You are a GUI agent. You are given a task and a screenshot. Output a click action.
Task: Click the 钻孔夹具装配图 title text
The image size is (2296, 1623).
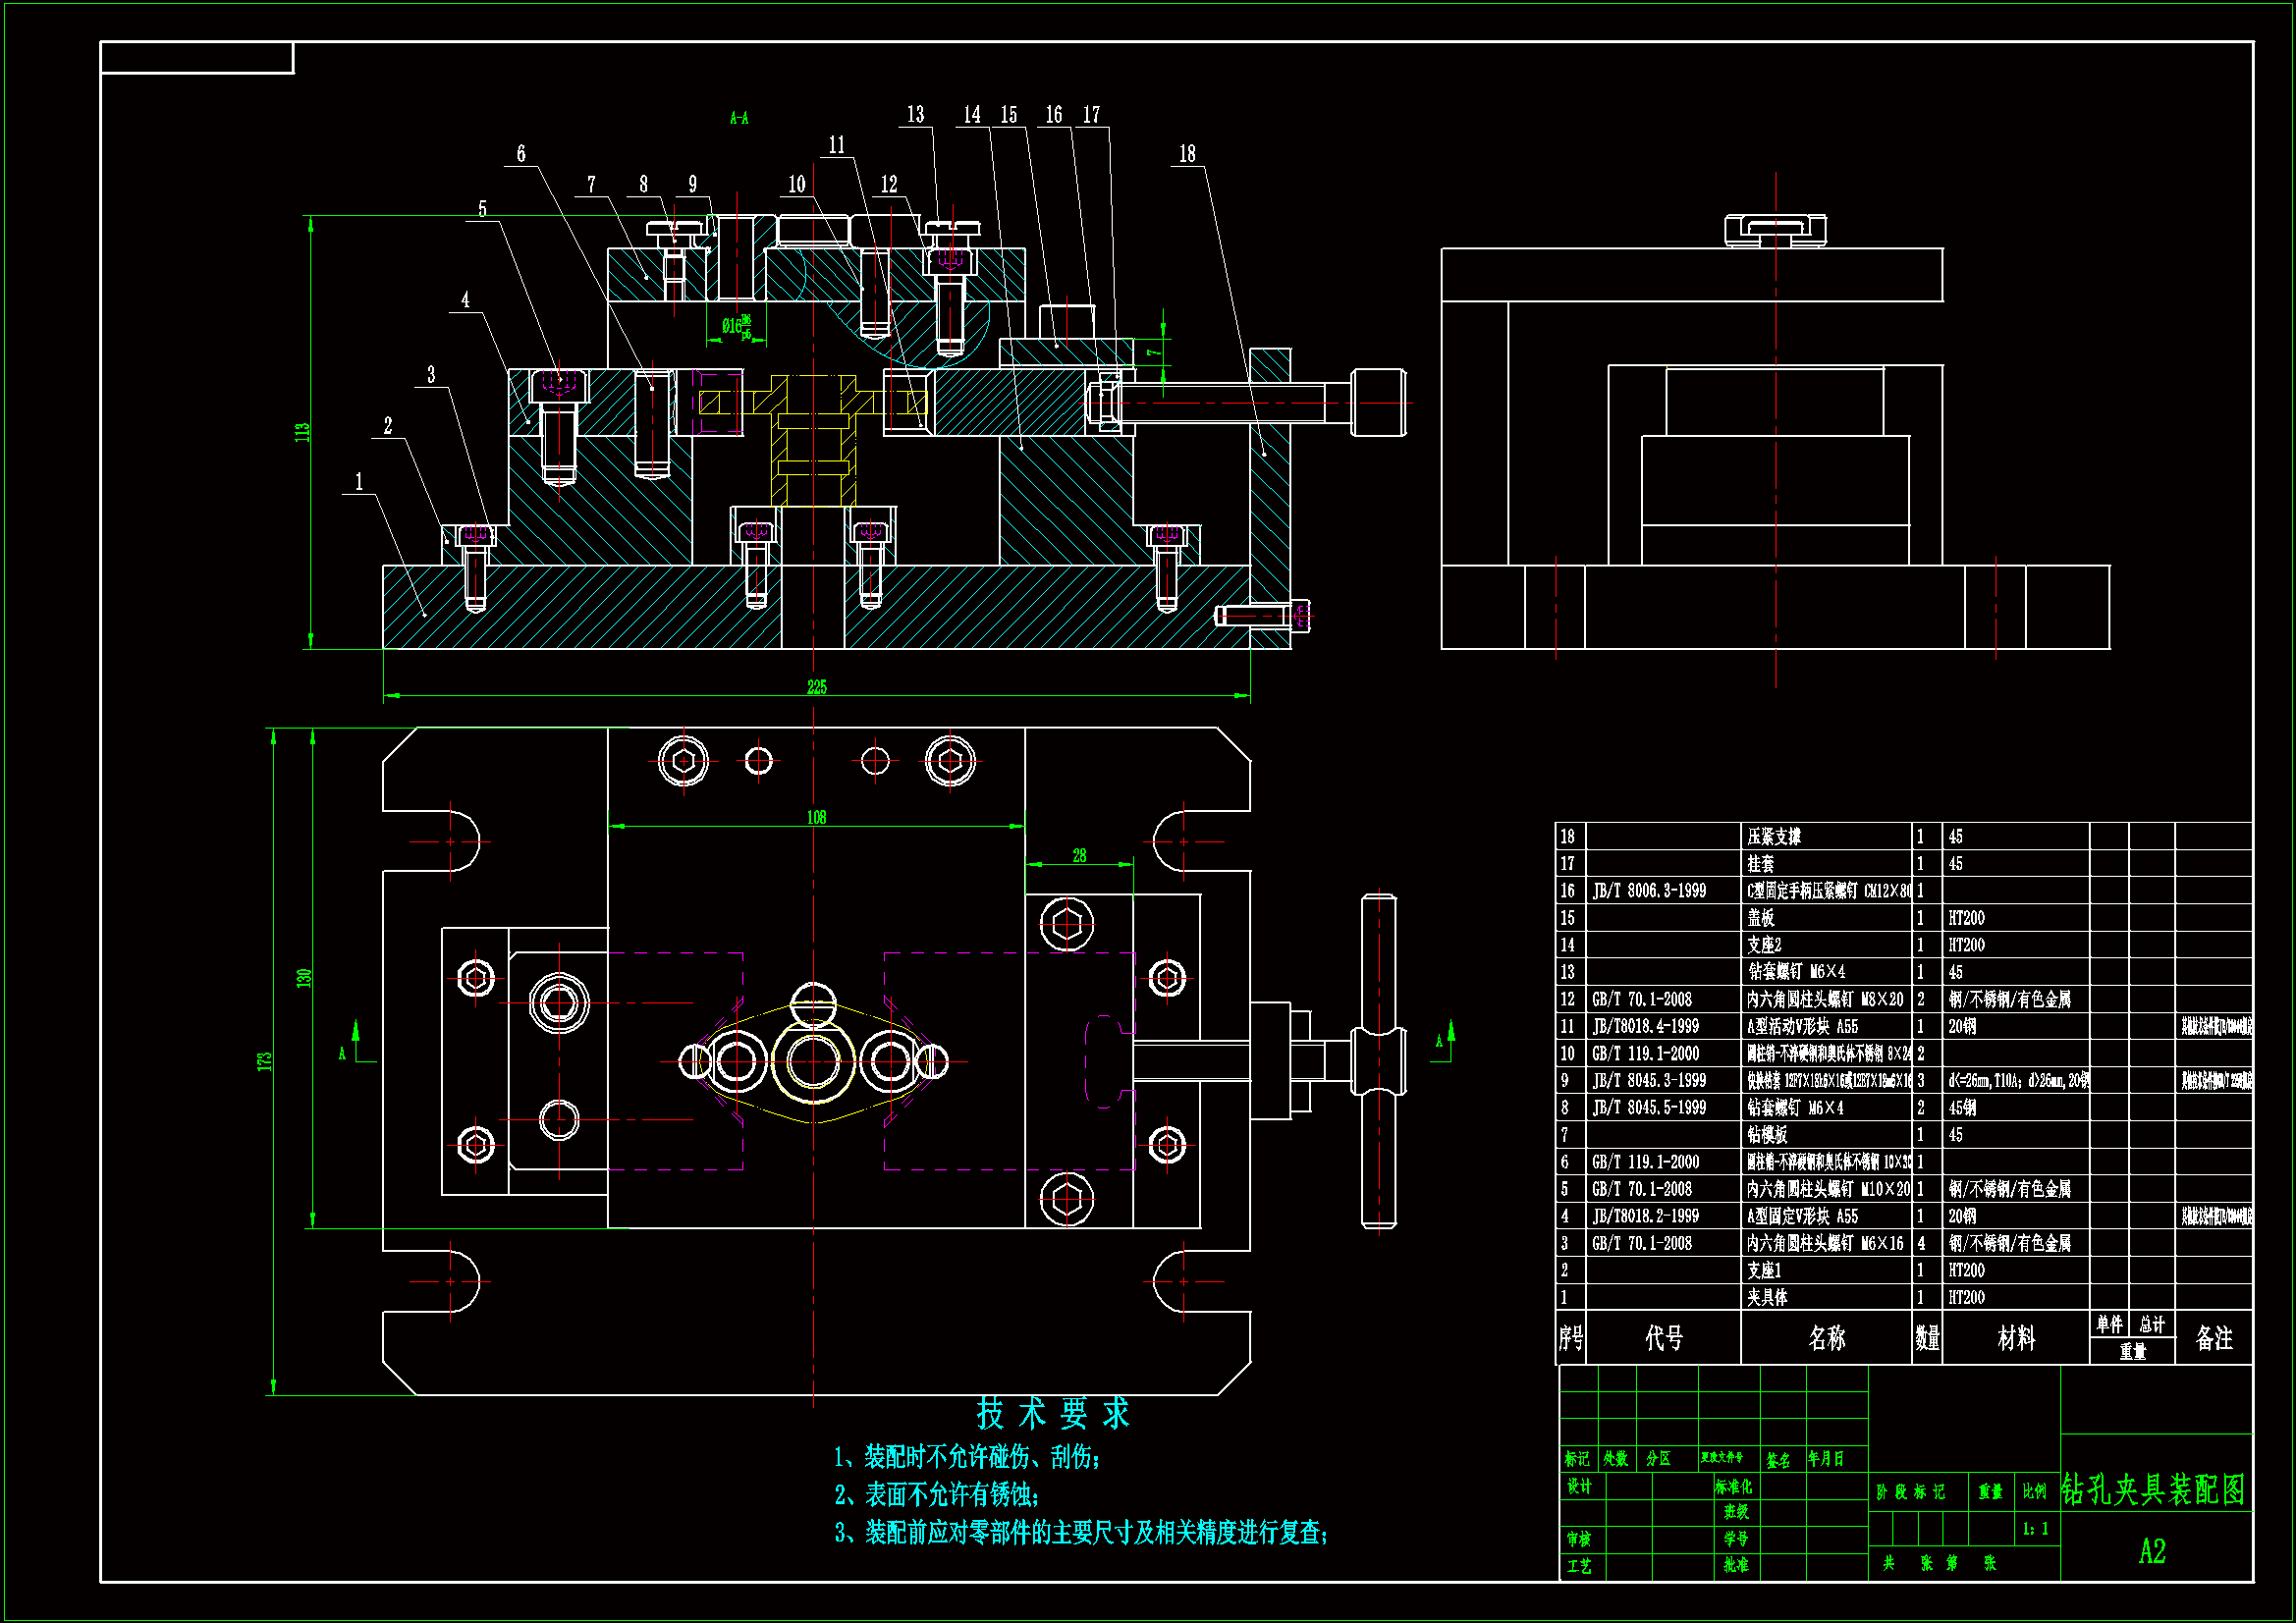coord(2153,1490)
